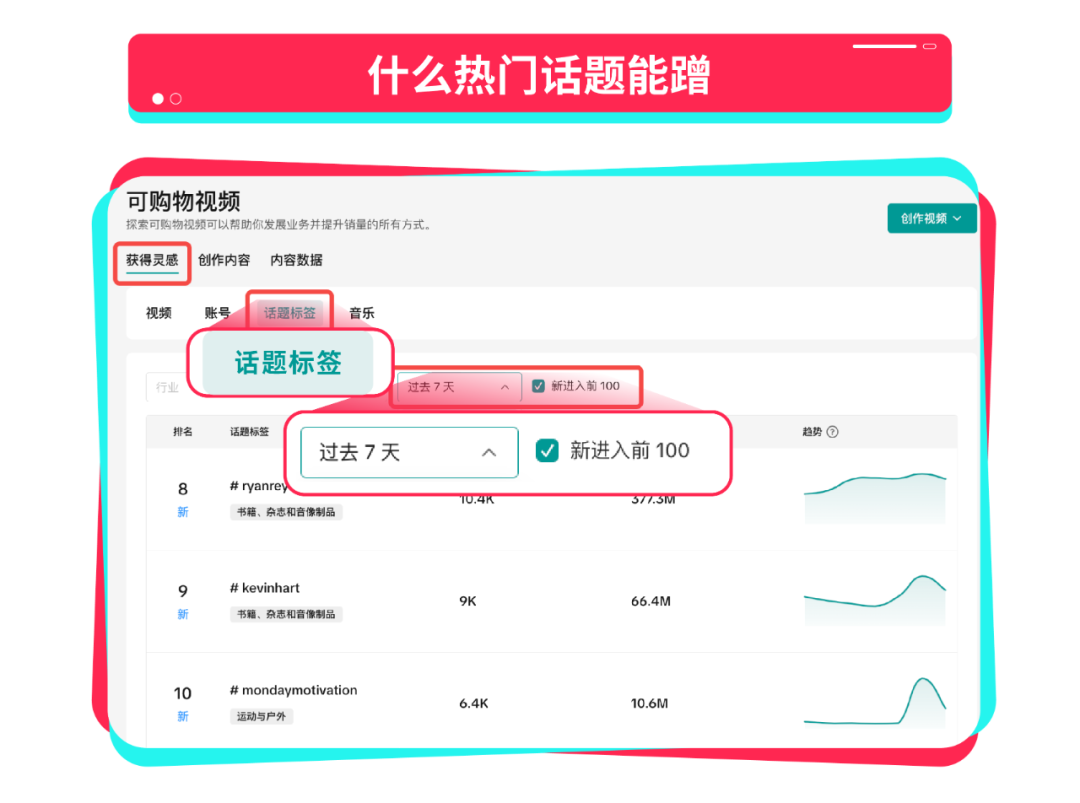Select the 音乐 sub-tab
1080x803 pixels.
point(361,313)
